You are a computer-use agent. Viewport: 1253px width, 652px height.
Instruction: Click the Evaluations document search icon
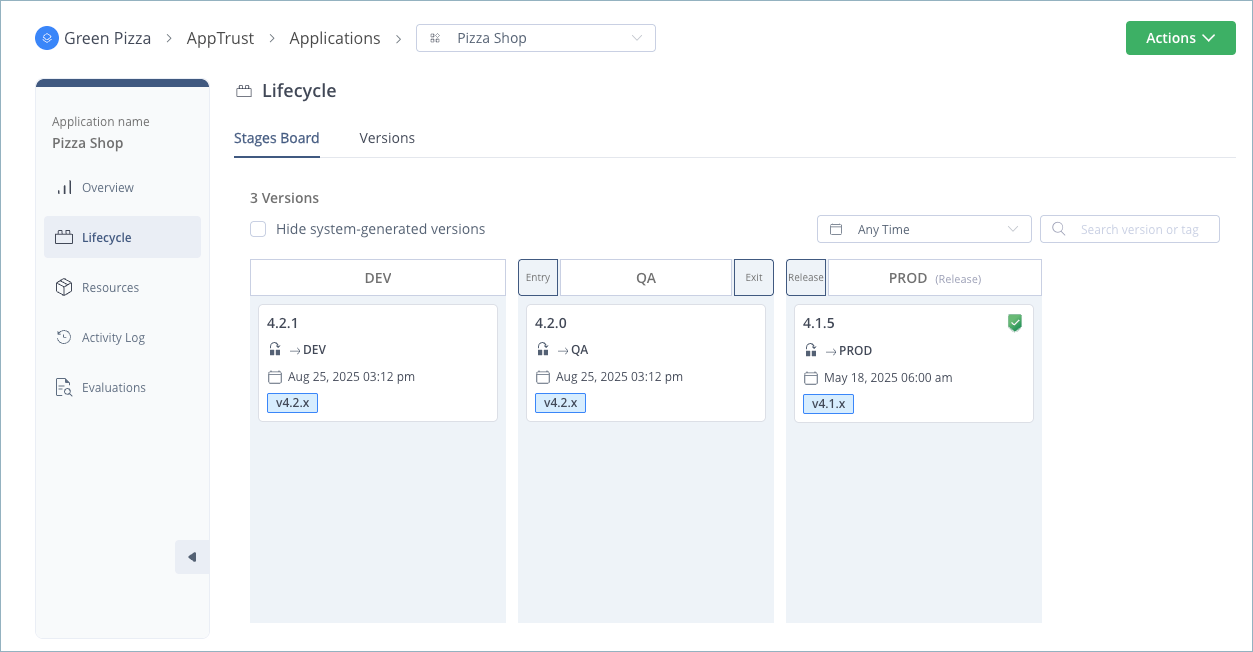point(64,388)
